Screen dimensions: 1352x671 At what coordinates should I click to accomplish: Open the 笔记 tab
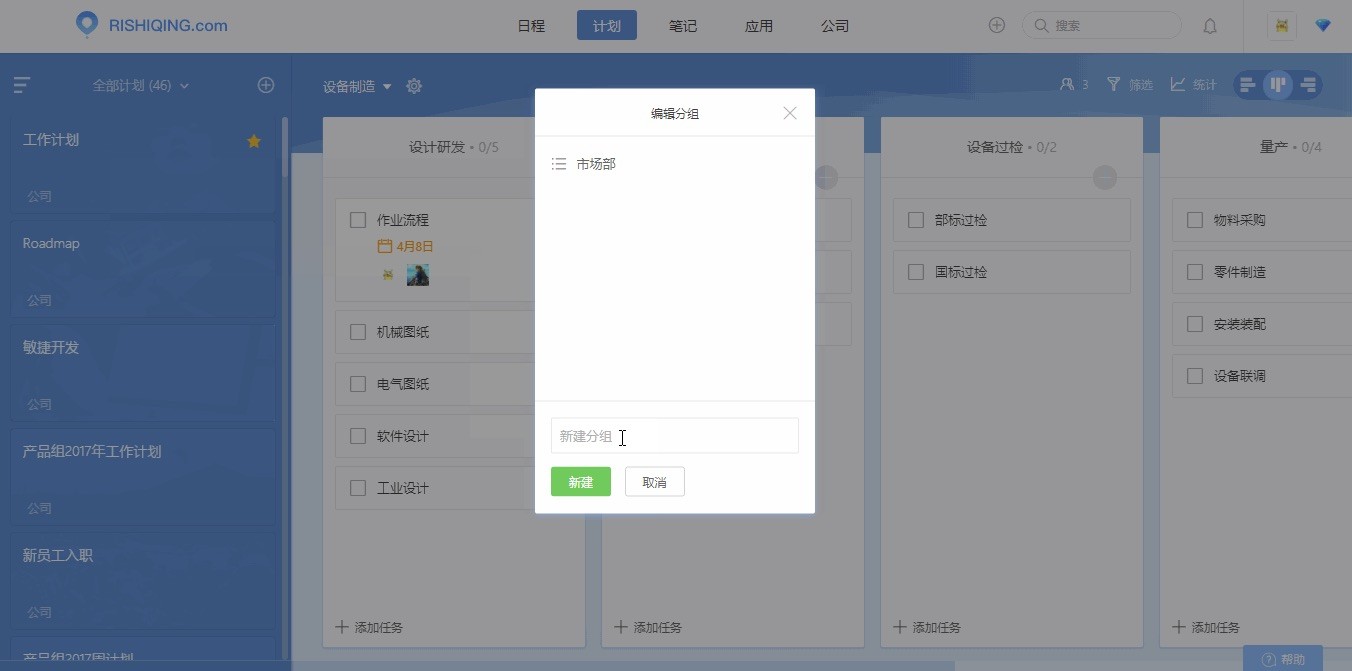pos(683,26)
